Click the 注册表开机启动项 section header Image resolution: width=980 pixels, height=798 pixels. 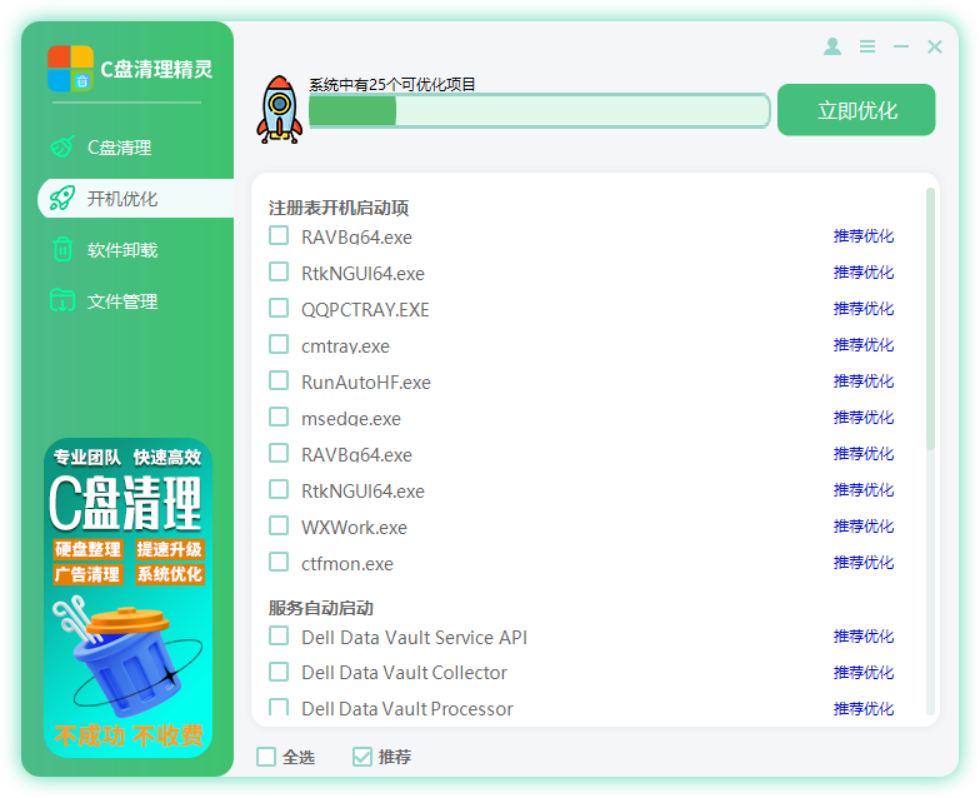338,208
